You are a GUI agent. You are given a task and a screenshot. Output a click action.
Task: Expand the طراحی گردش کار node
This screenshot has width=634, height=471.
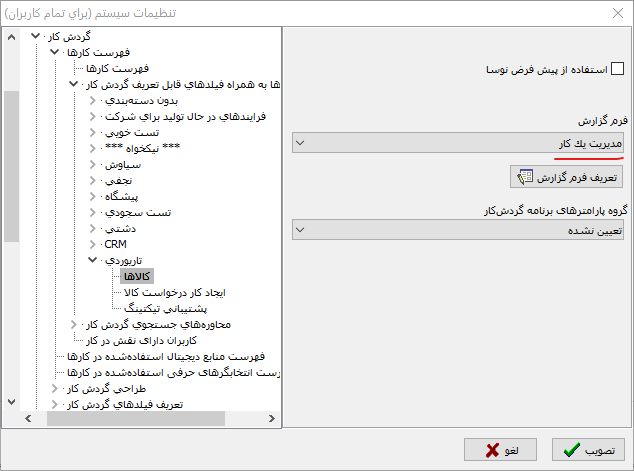click(x=53, y=388)
